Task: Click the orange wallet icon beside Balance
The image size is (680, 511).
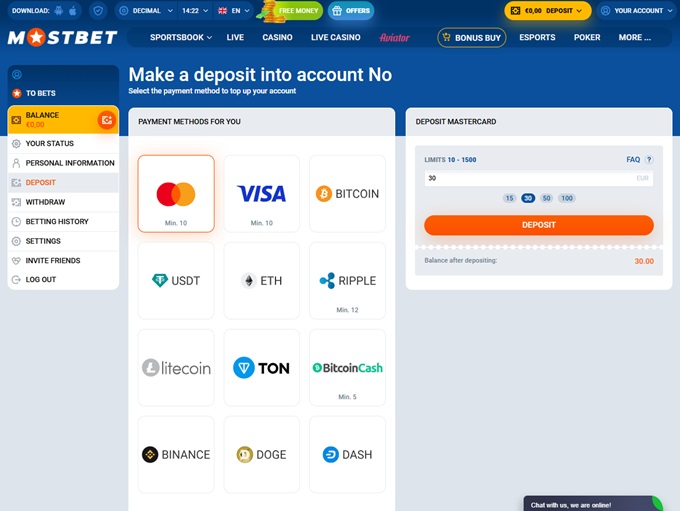Action: click(106, 121)
